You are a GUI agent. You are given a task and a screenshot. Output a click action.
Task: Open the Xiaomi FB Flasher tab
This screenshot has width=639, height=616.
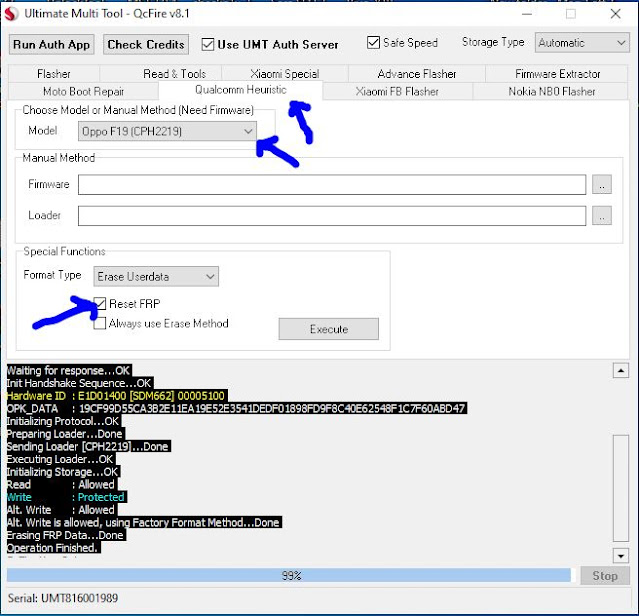tap(397, 91)
